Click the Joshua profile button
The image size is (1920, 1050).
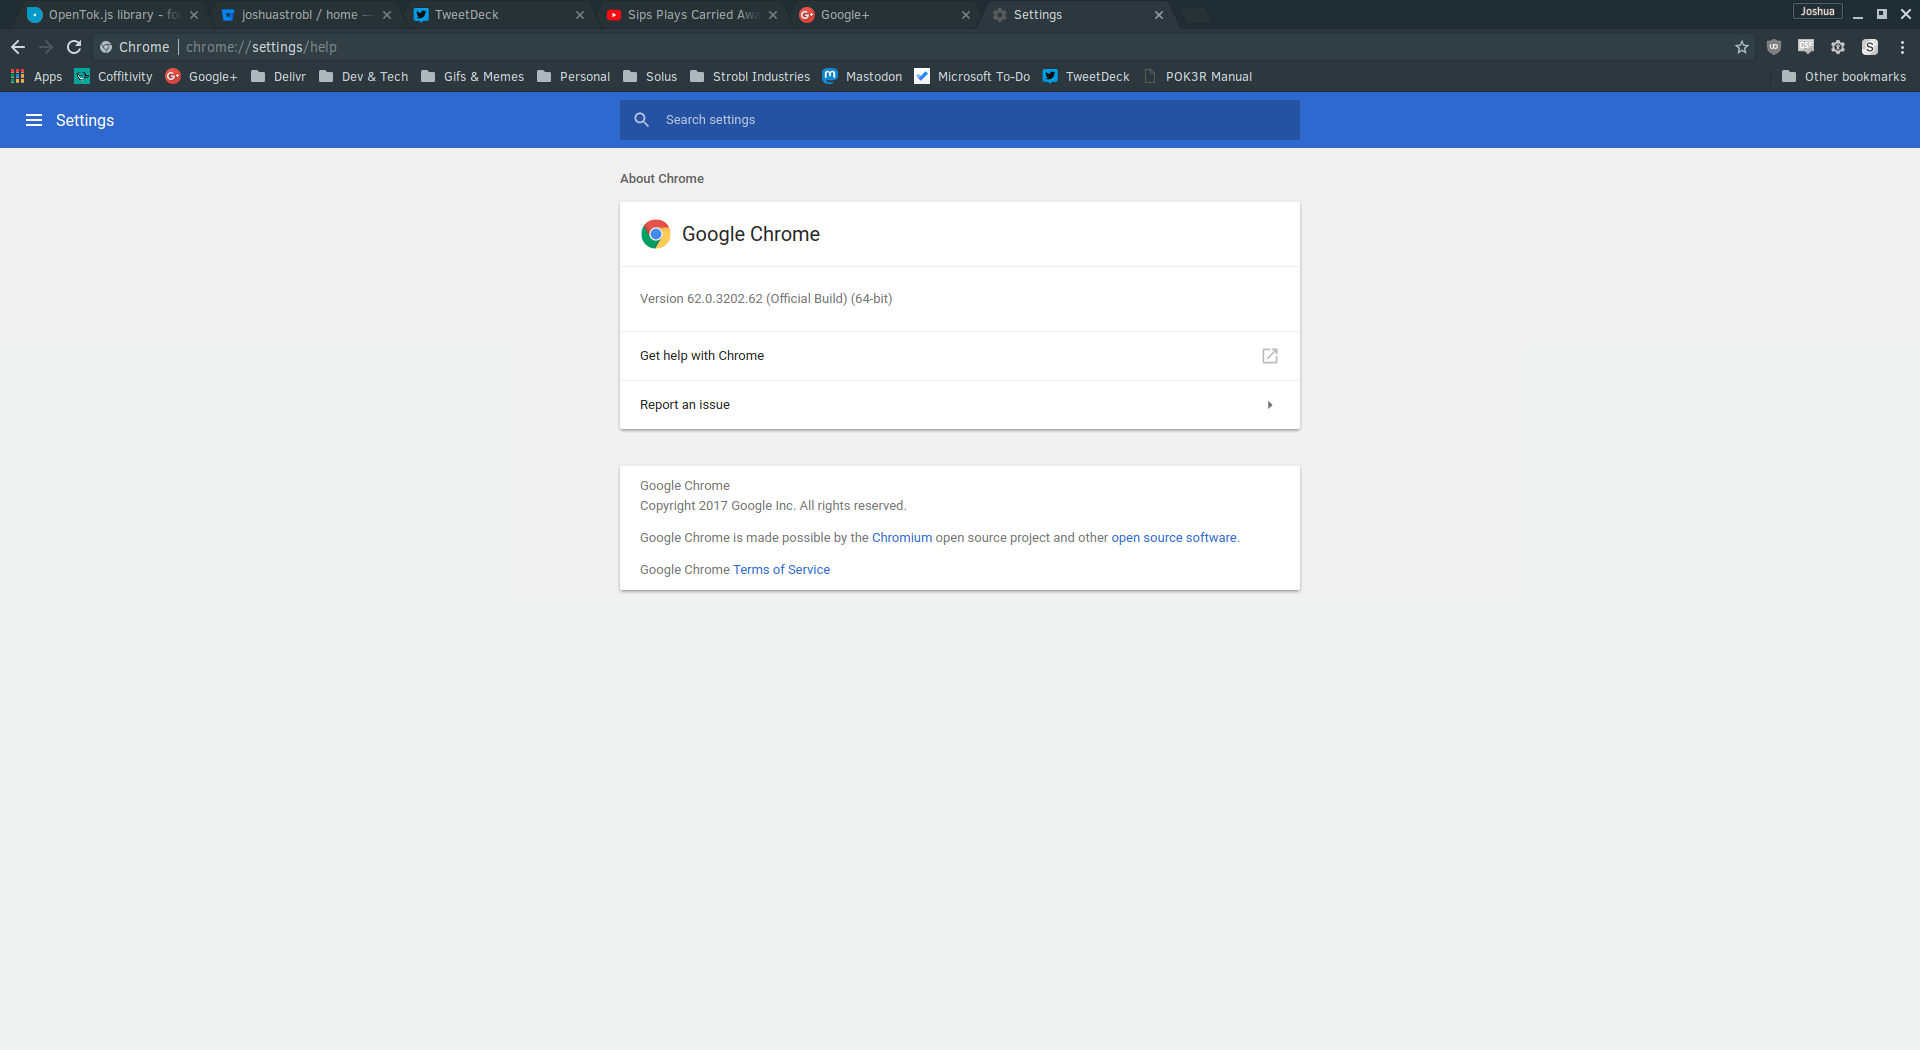[x=1817, y=12]
